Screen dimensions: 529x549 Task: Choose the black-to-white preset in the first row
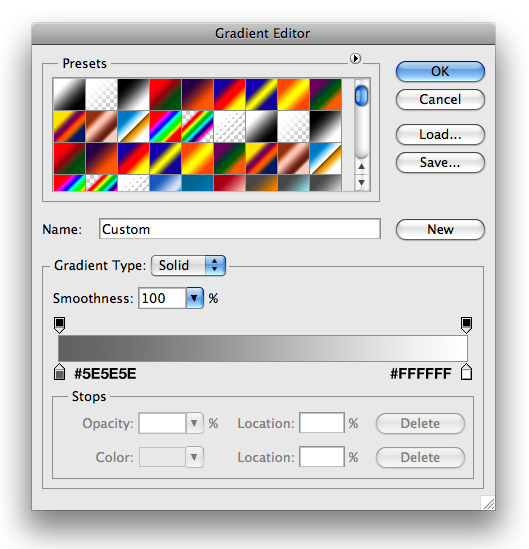tap(133, 95)
